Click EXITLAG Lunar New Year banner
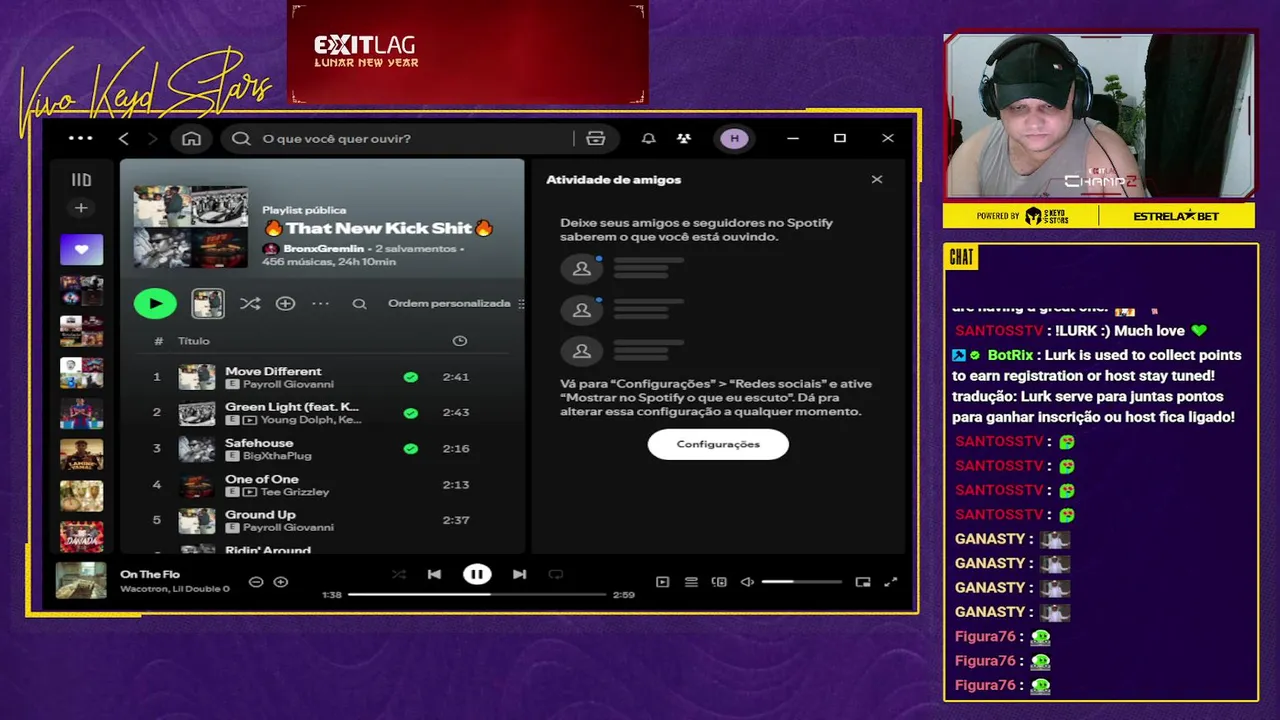 [x=468, y=52]
